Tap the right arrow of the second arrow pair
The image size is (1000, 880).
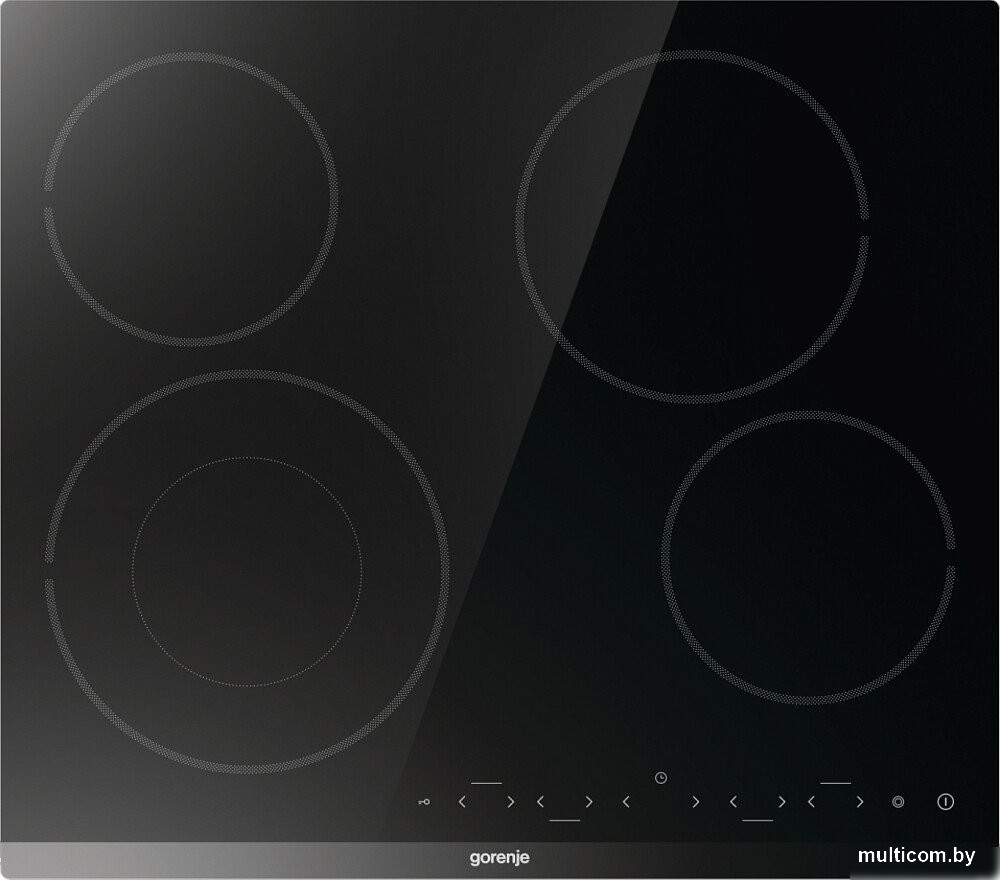[589, 801]
